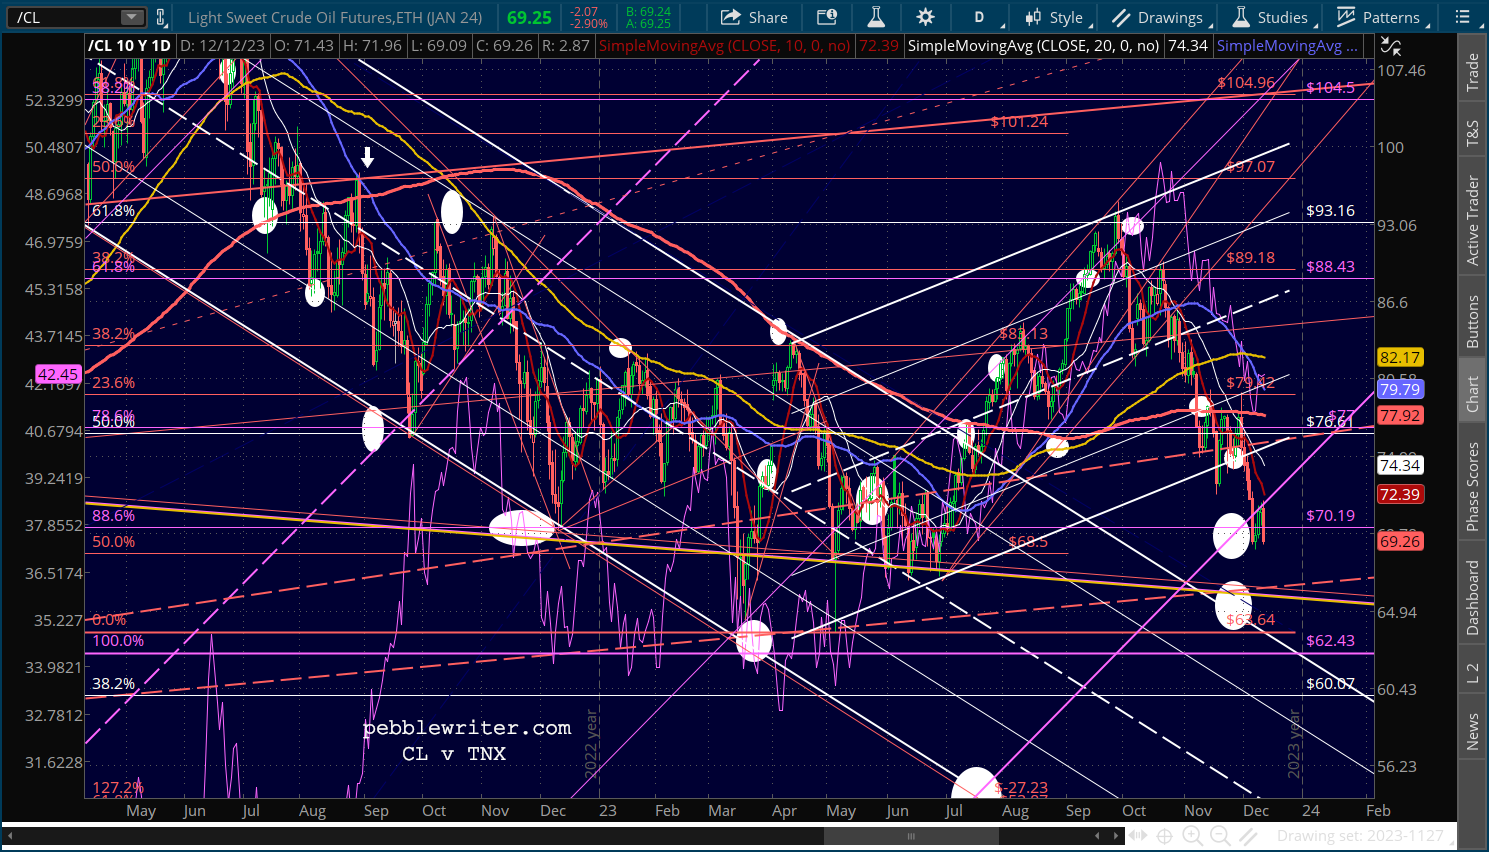Click the quick quote details icon

point(827,17)
